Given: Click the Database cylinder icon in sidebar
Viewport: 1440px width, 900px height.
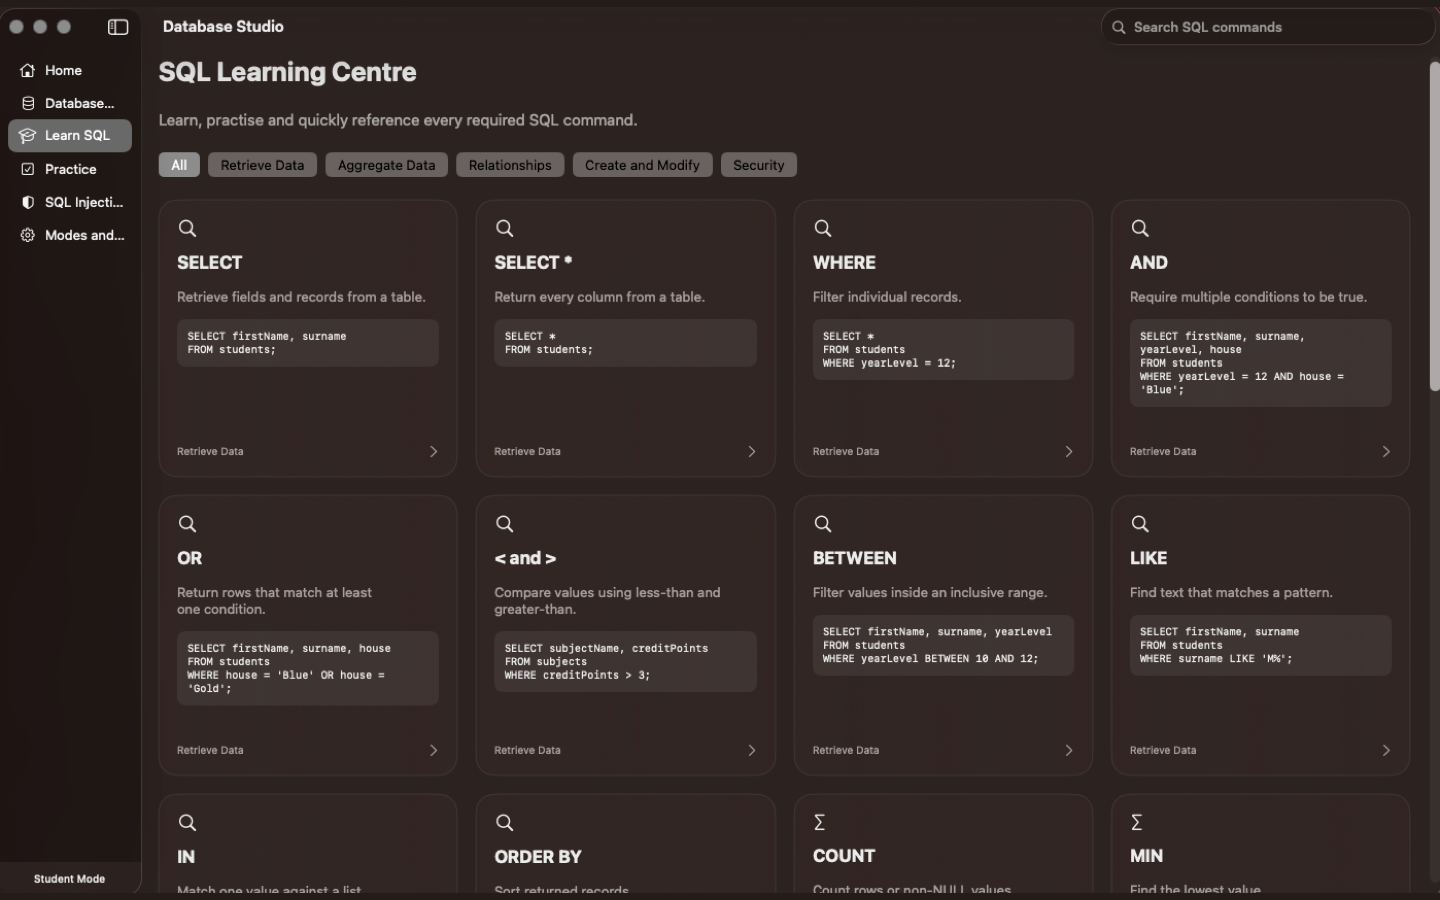Looking at the screenshot, I should coord(28,103).
